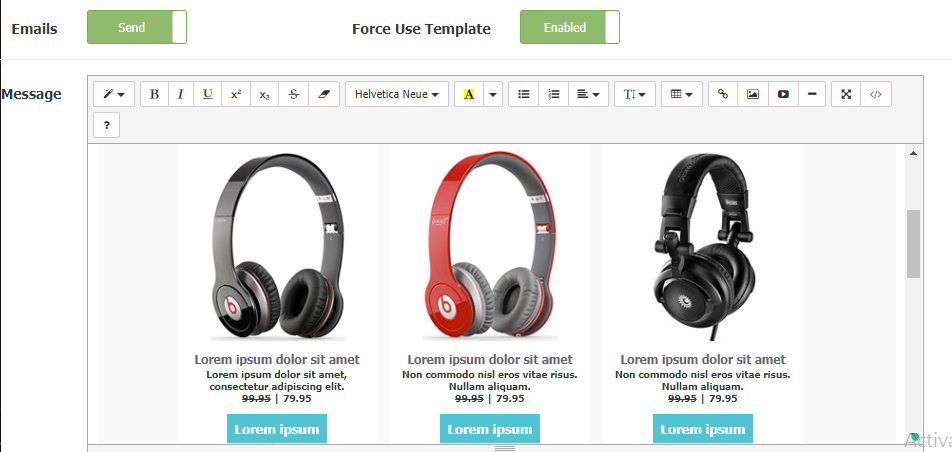Click the editor vertical scrollbar thumb

pos(913,244)
